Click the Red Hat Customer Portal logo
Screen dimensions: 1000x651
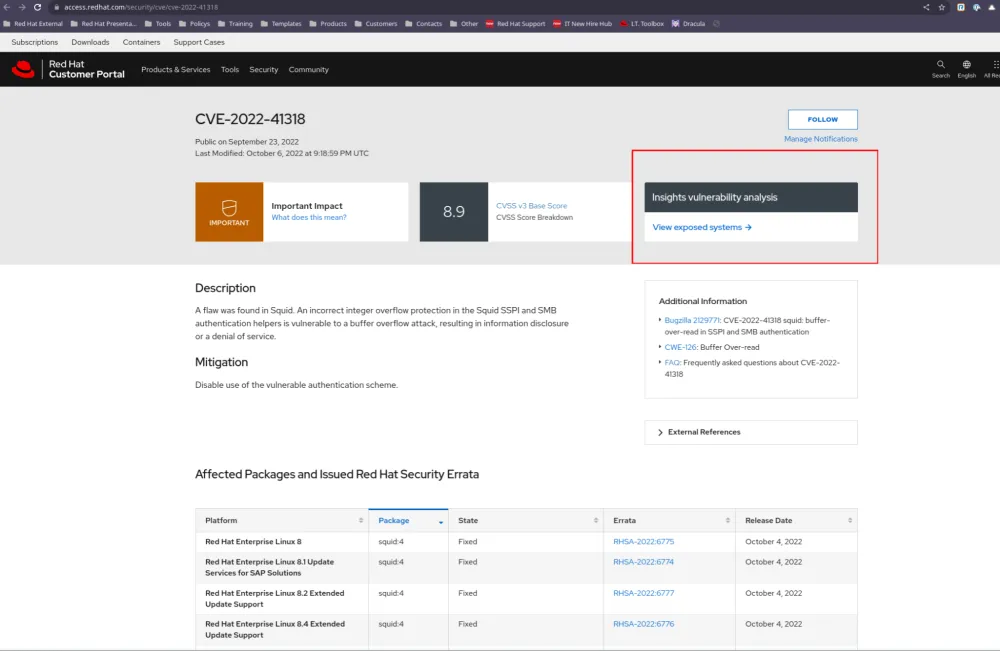click(x=68, y=69)
